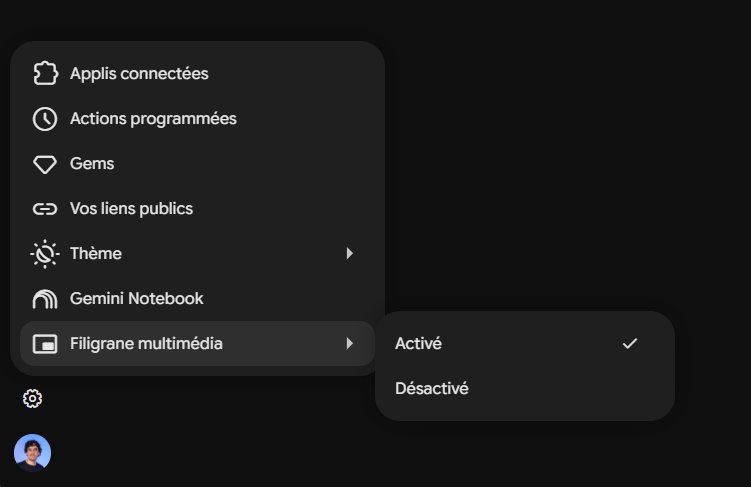Click the puzzle-piece Applis connectées icon
This screenshot has width=751, height=487.
(x=46, y=73)
